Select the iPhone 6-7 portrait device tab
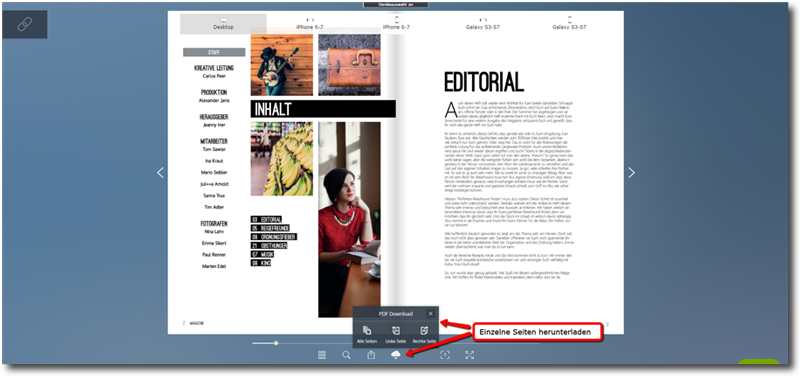 tap(396, 24)
